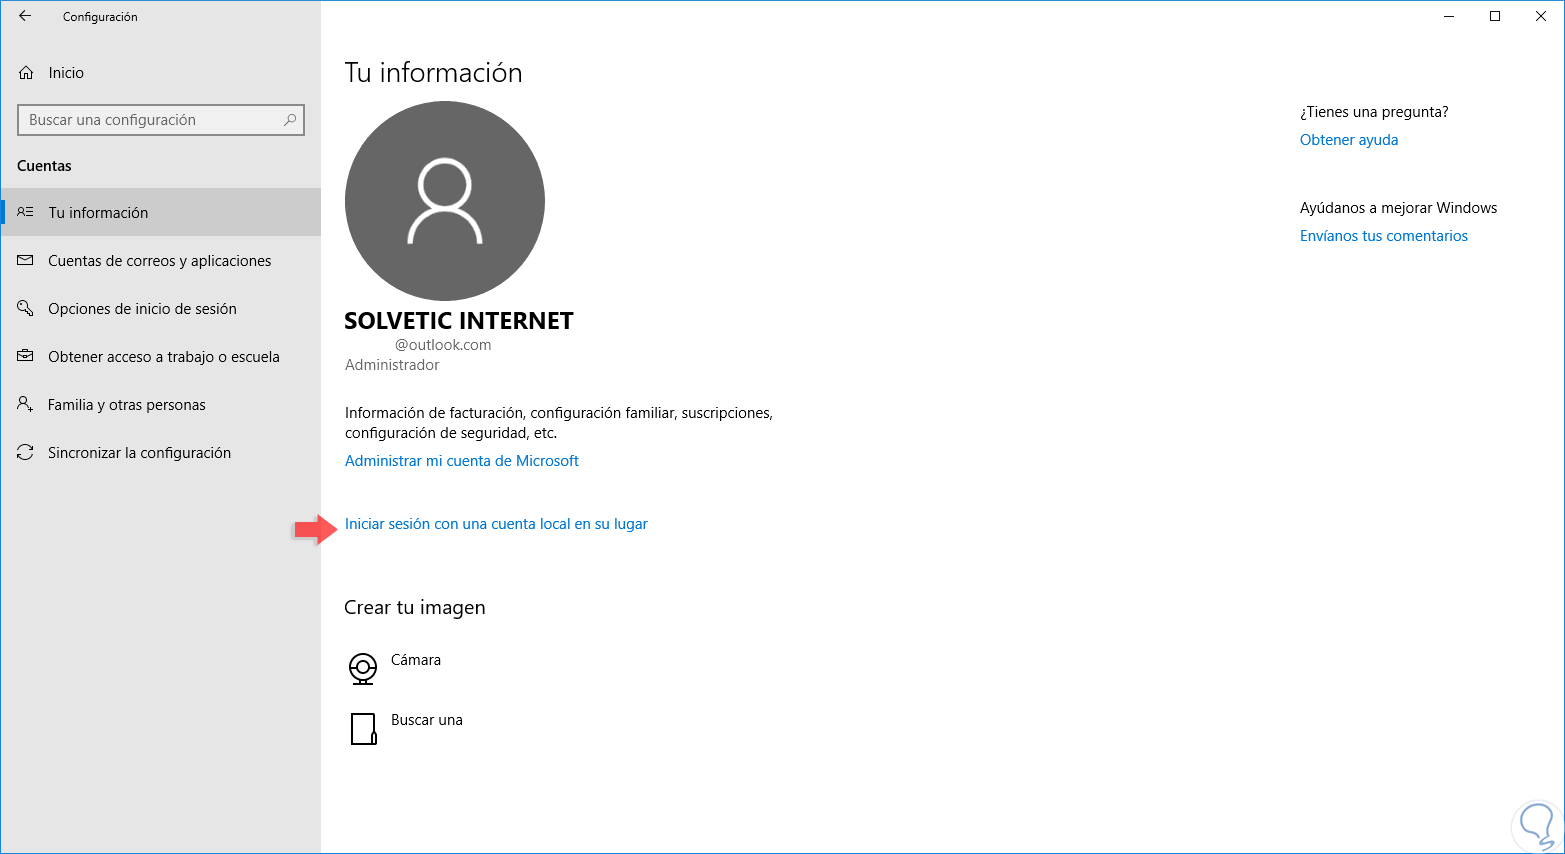Image resolution: width=1565 pixels, height=854 pixels.
Task: Close the Configuración window
Action: point(1541,16)
